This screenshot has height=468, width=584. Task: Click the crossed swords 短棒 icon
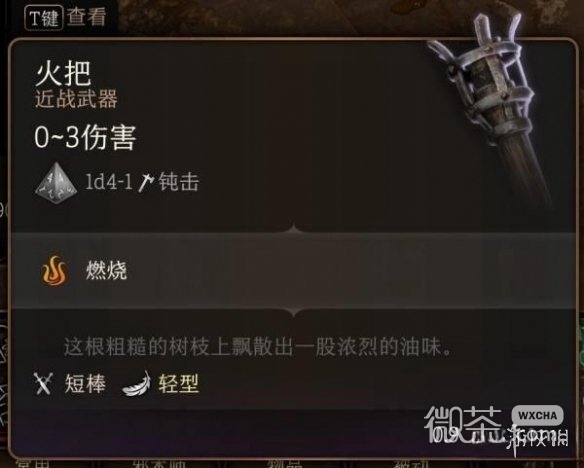(43, 383)
